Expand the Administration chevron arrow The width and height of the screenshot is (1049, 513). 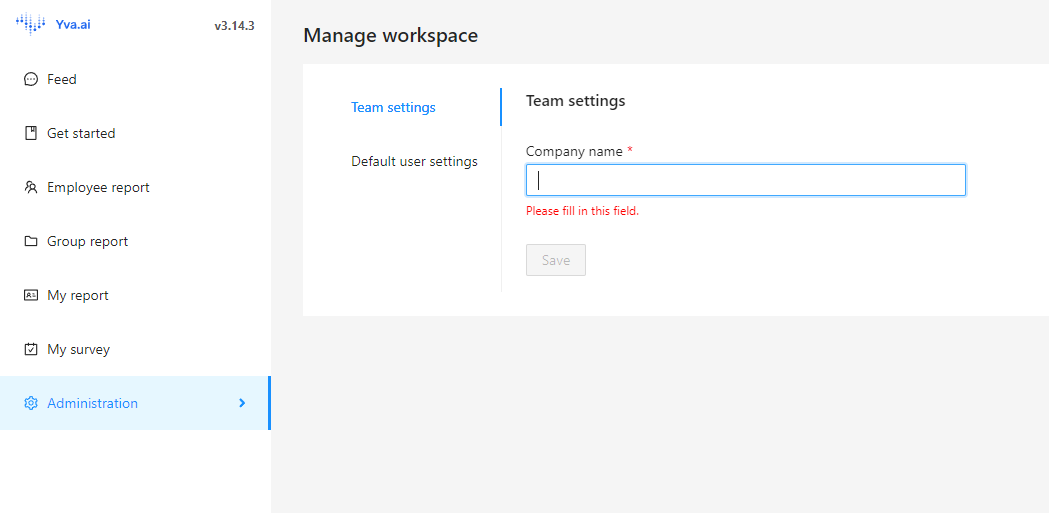click(242, 403)
